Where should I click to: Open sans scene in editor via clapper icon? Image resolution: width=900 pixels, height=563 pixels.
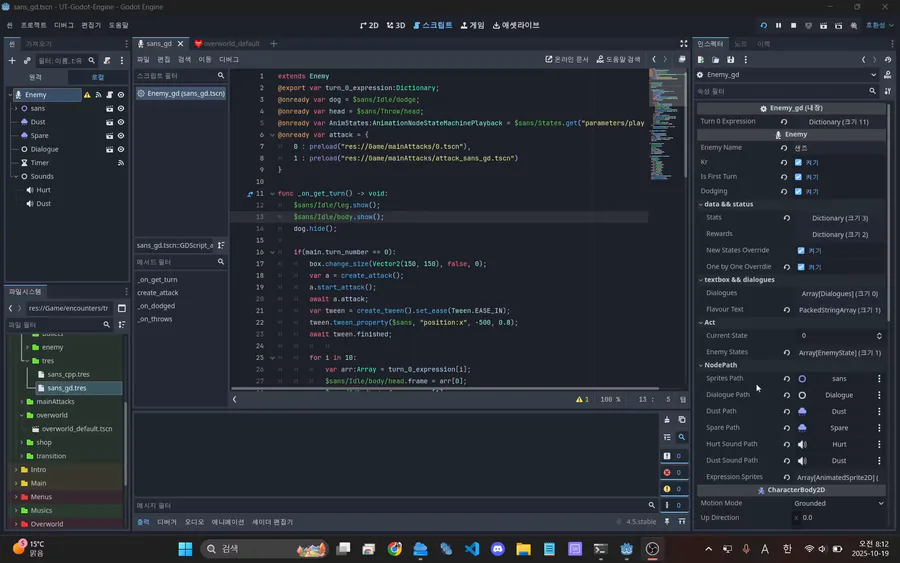[109, 108]
